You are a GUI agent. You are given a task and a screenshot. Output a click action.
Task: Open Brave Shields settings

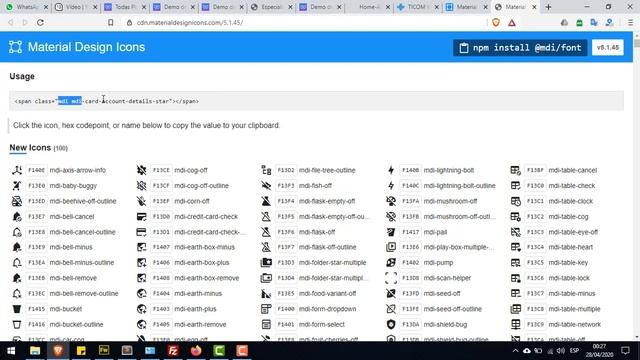tap(496, 22)
